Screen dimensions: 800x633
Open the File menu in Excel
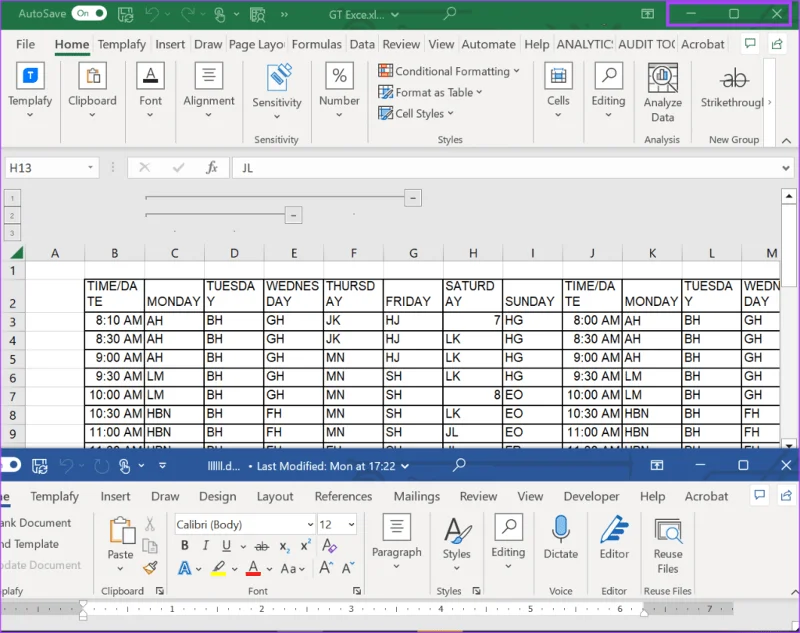coord(26,44)
